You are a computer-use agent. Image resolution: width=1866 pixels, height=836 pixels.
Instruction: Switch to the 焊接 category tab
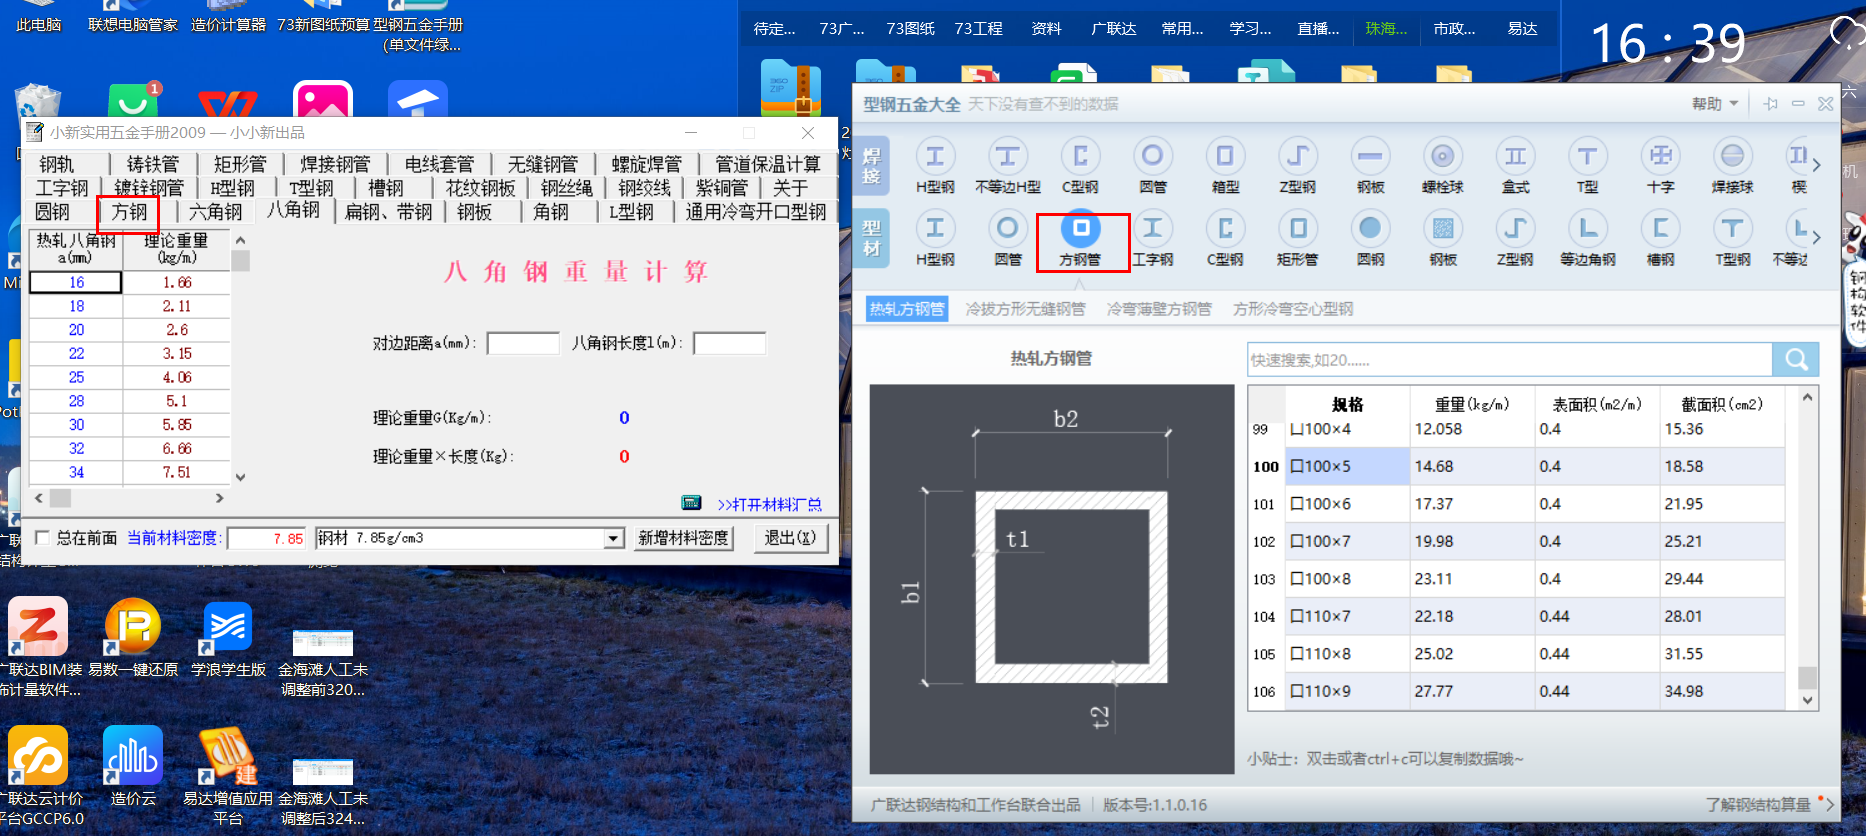click(872, 166)
